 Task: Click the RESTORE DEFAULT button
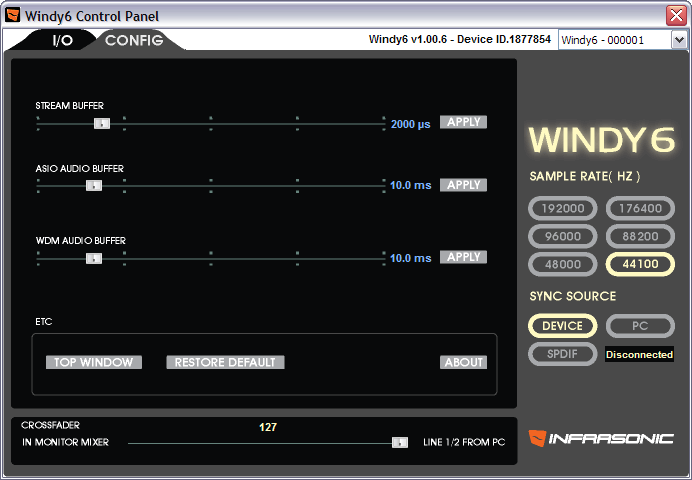[x=225, y=362]
